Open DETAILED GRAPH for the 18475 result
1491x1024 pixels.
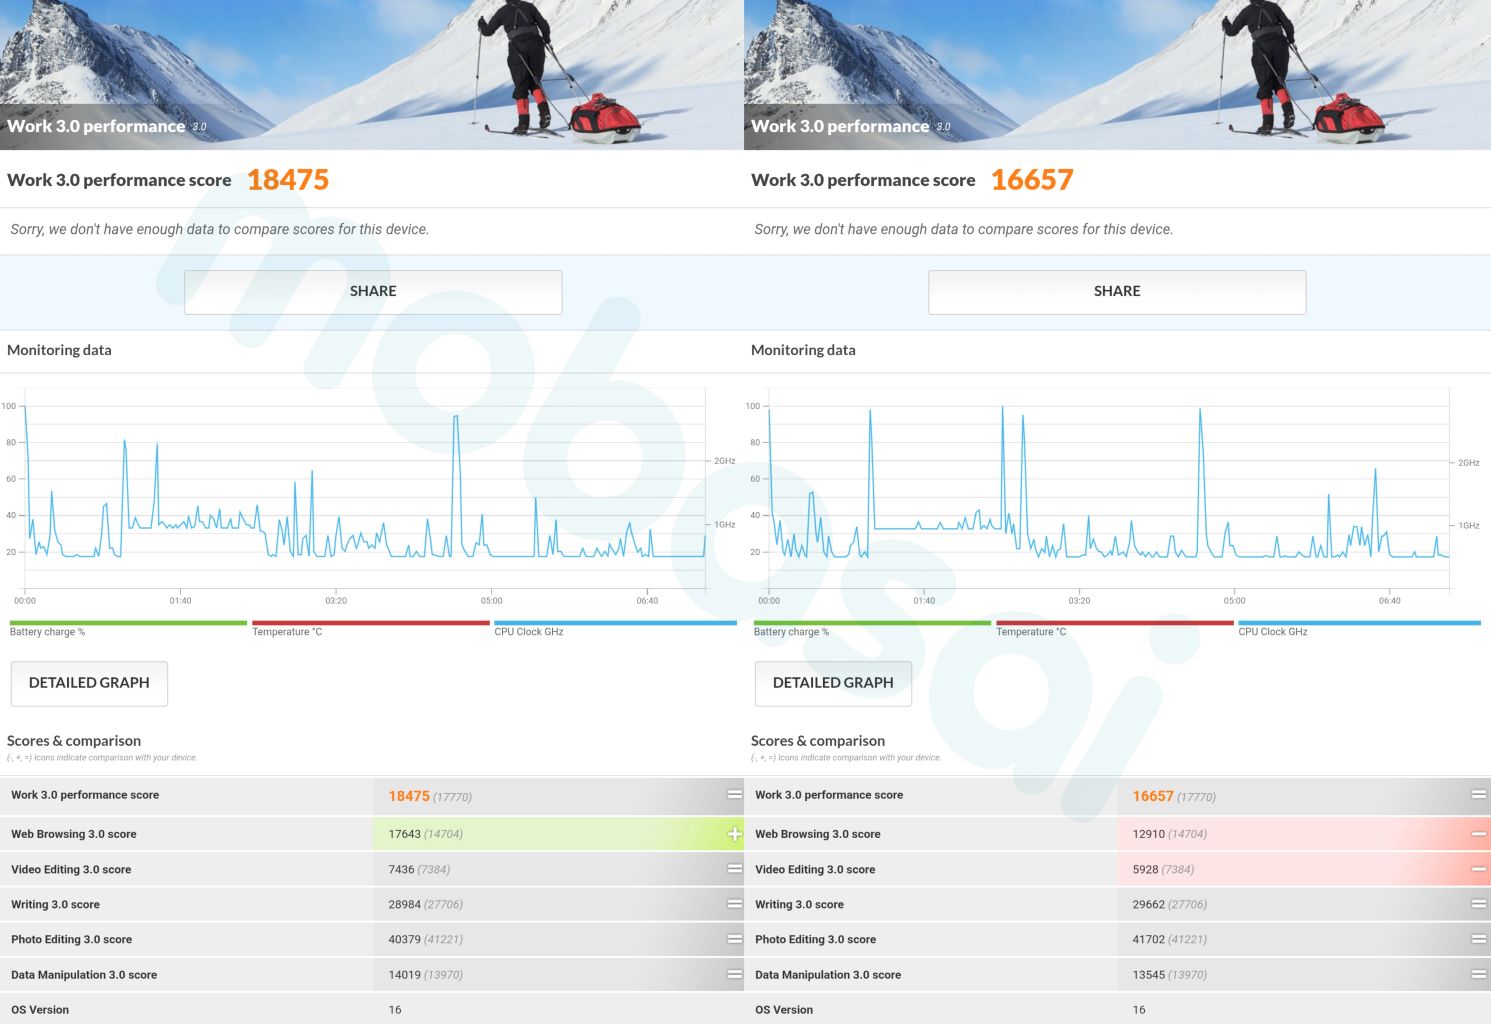tap(89, 683)
